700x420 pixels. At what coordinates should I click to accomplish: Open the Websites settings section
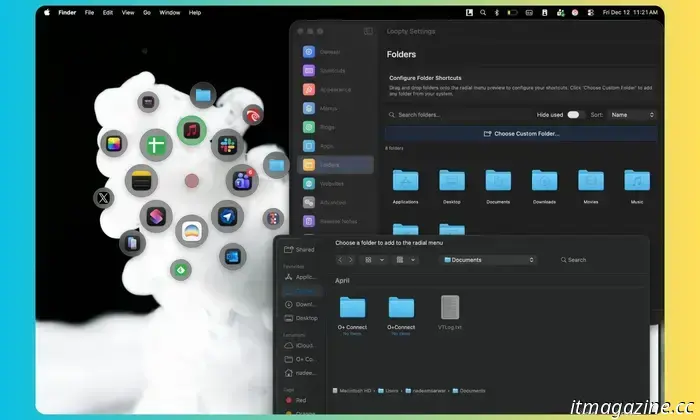click(x=336, y=183)
